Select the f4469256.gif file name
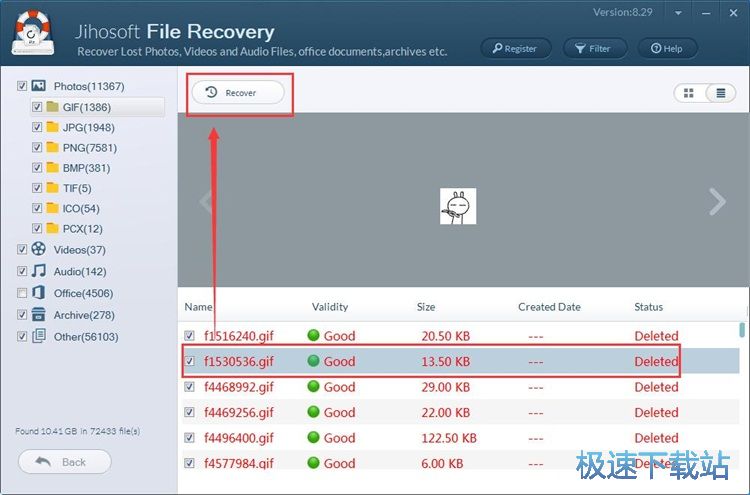 tap(239, 412)
